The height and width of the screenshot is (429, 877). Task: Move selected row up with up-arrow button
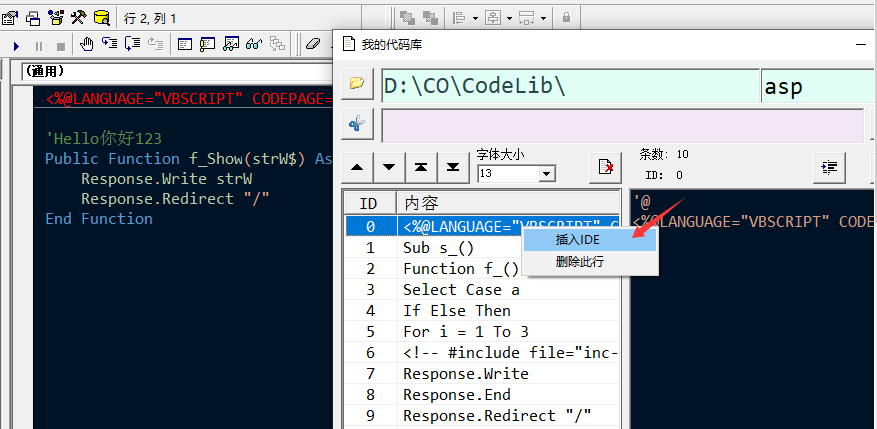[x=357, y=167]
